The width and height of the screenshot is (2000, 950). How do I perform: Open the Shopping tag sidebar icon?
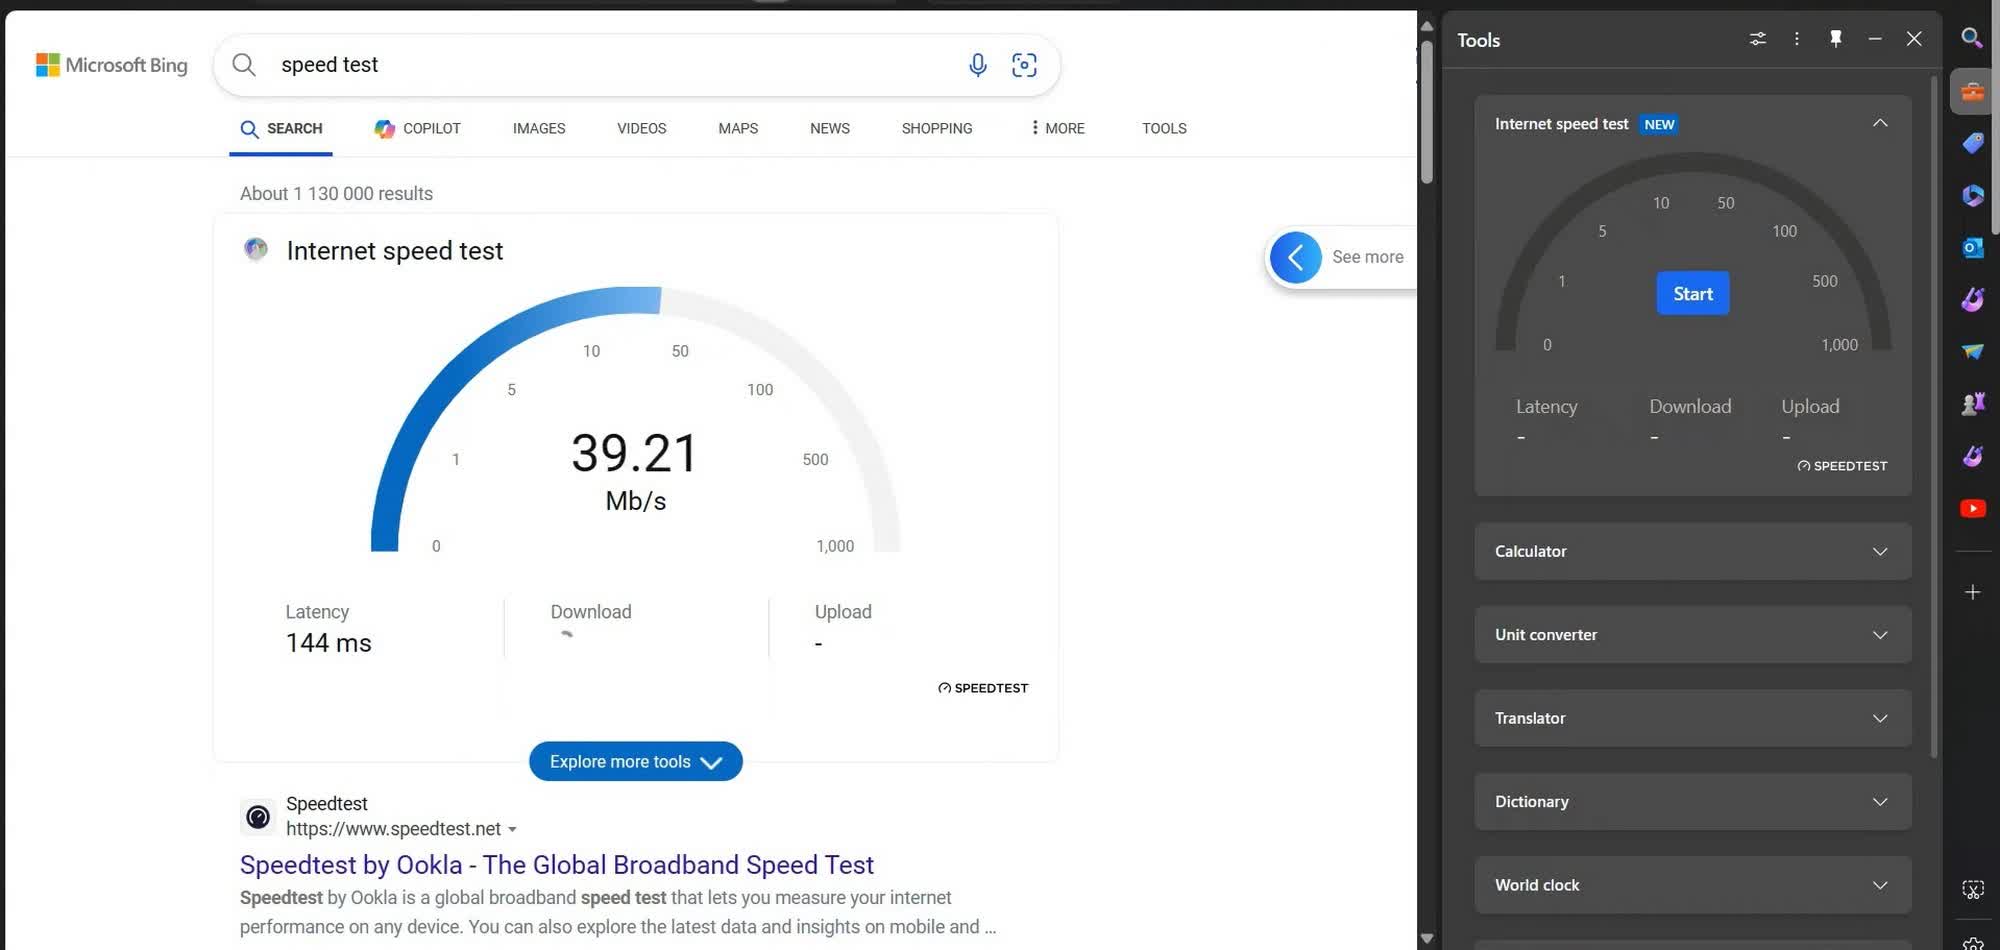click(x=1972, y=143)
